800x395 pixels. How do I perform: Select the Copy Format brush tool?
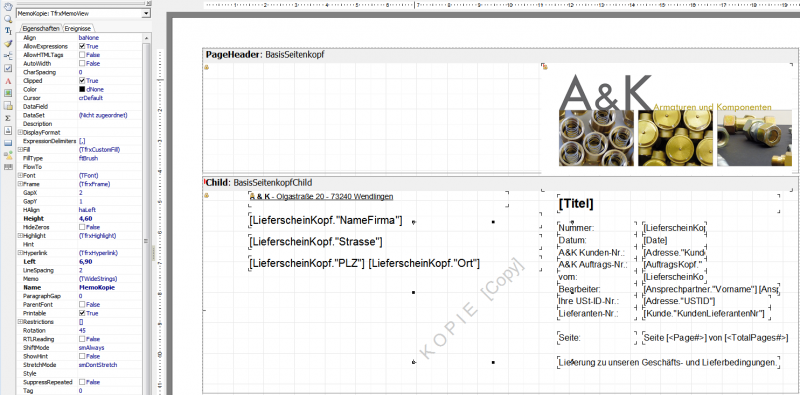[8, 44]
